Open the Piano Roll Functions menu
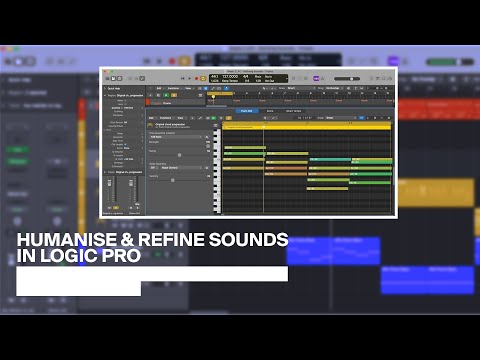Viewport: 480px width, 360px height. coord(166,118)
